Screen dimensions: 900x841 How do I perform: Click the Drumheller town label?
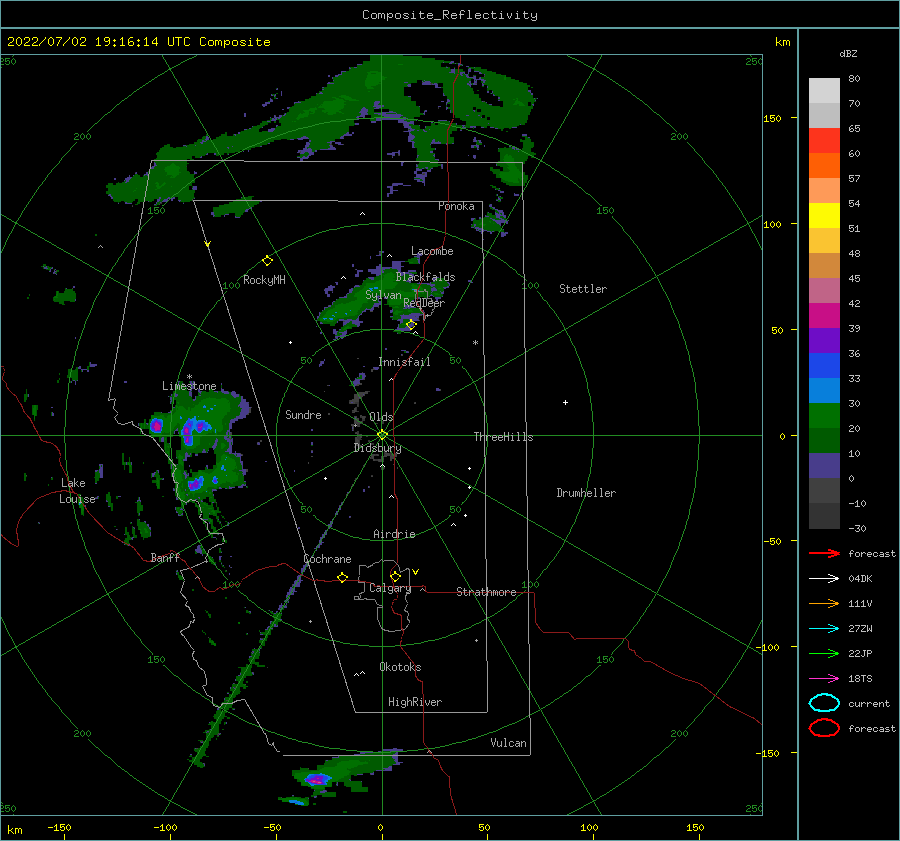click(x=586, y=493)
